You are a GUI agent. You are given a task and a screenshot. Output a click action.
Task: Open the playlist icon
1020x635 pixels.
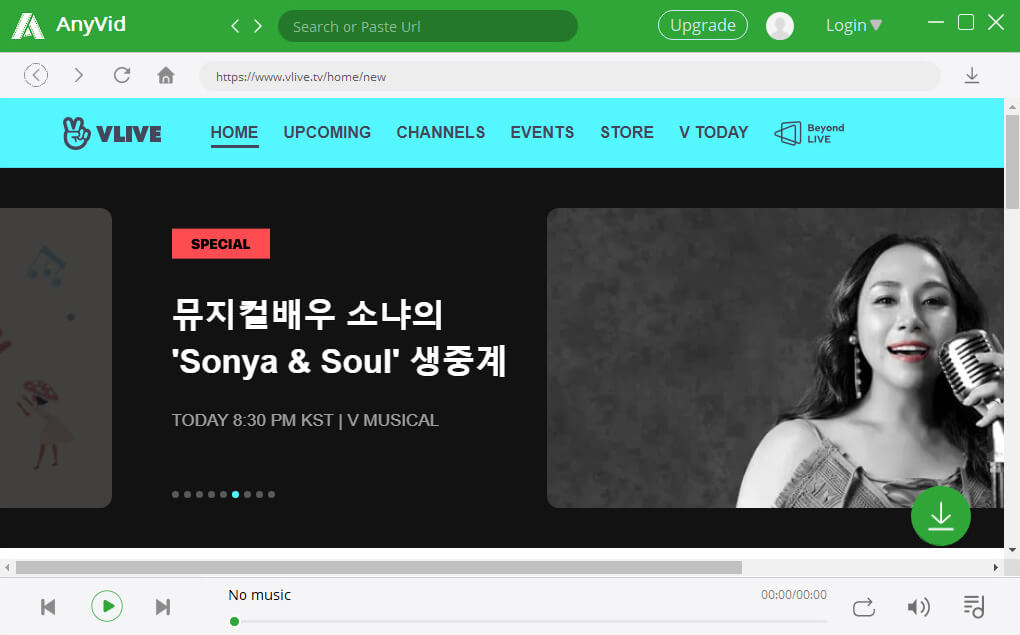974,606
